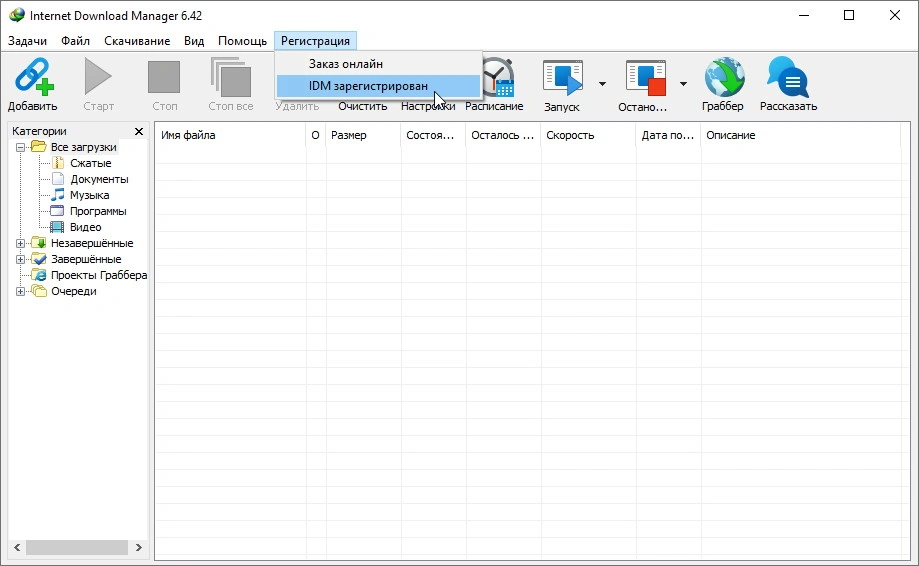Open the Расписание scheduler clock icon

[x=499, y=77]
